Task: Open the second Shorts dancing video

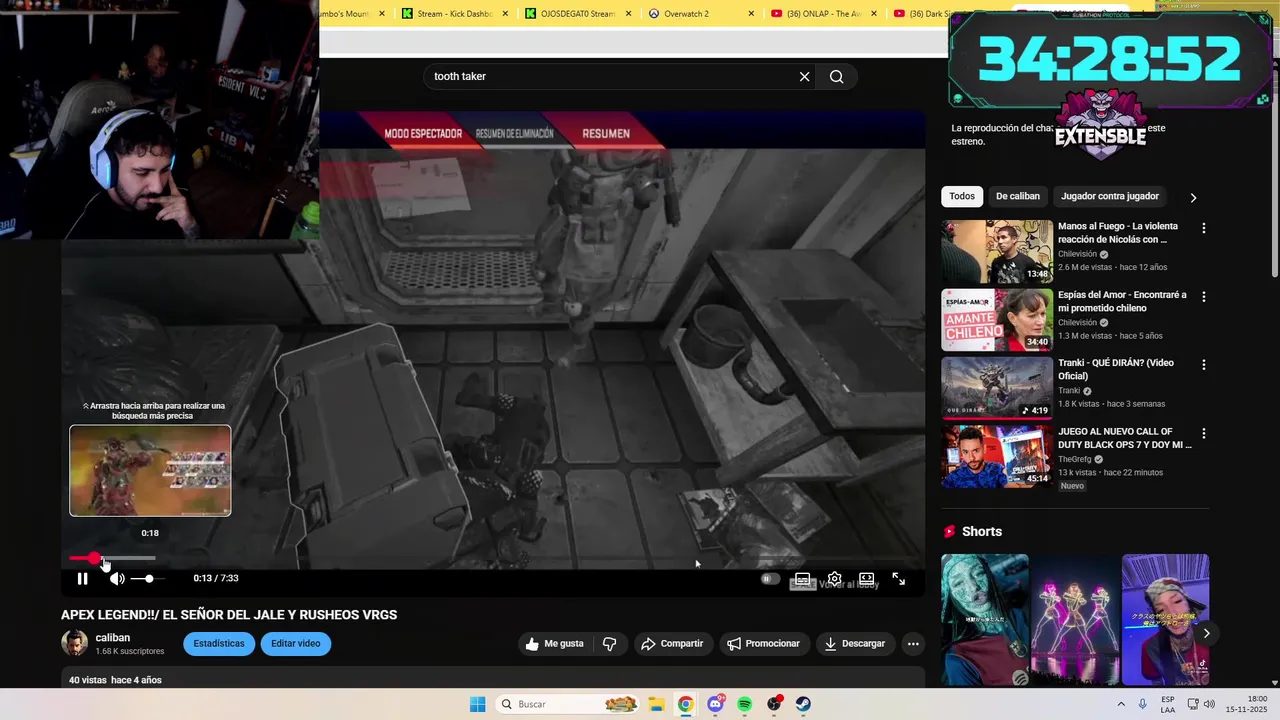Action: [1075, 620]
